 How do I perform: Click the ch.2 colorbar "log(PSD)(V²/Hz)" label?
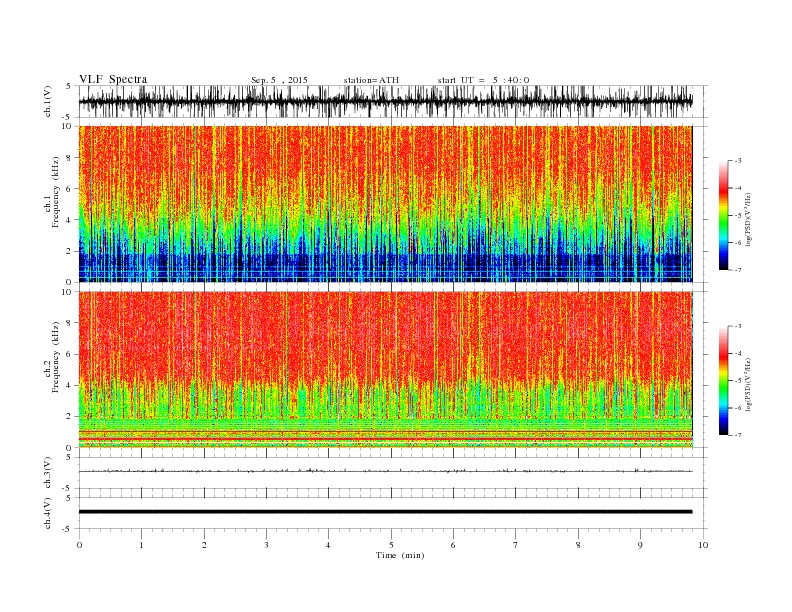[749, 384]
